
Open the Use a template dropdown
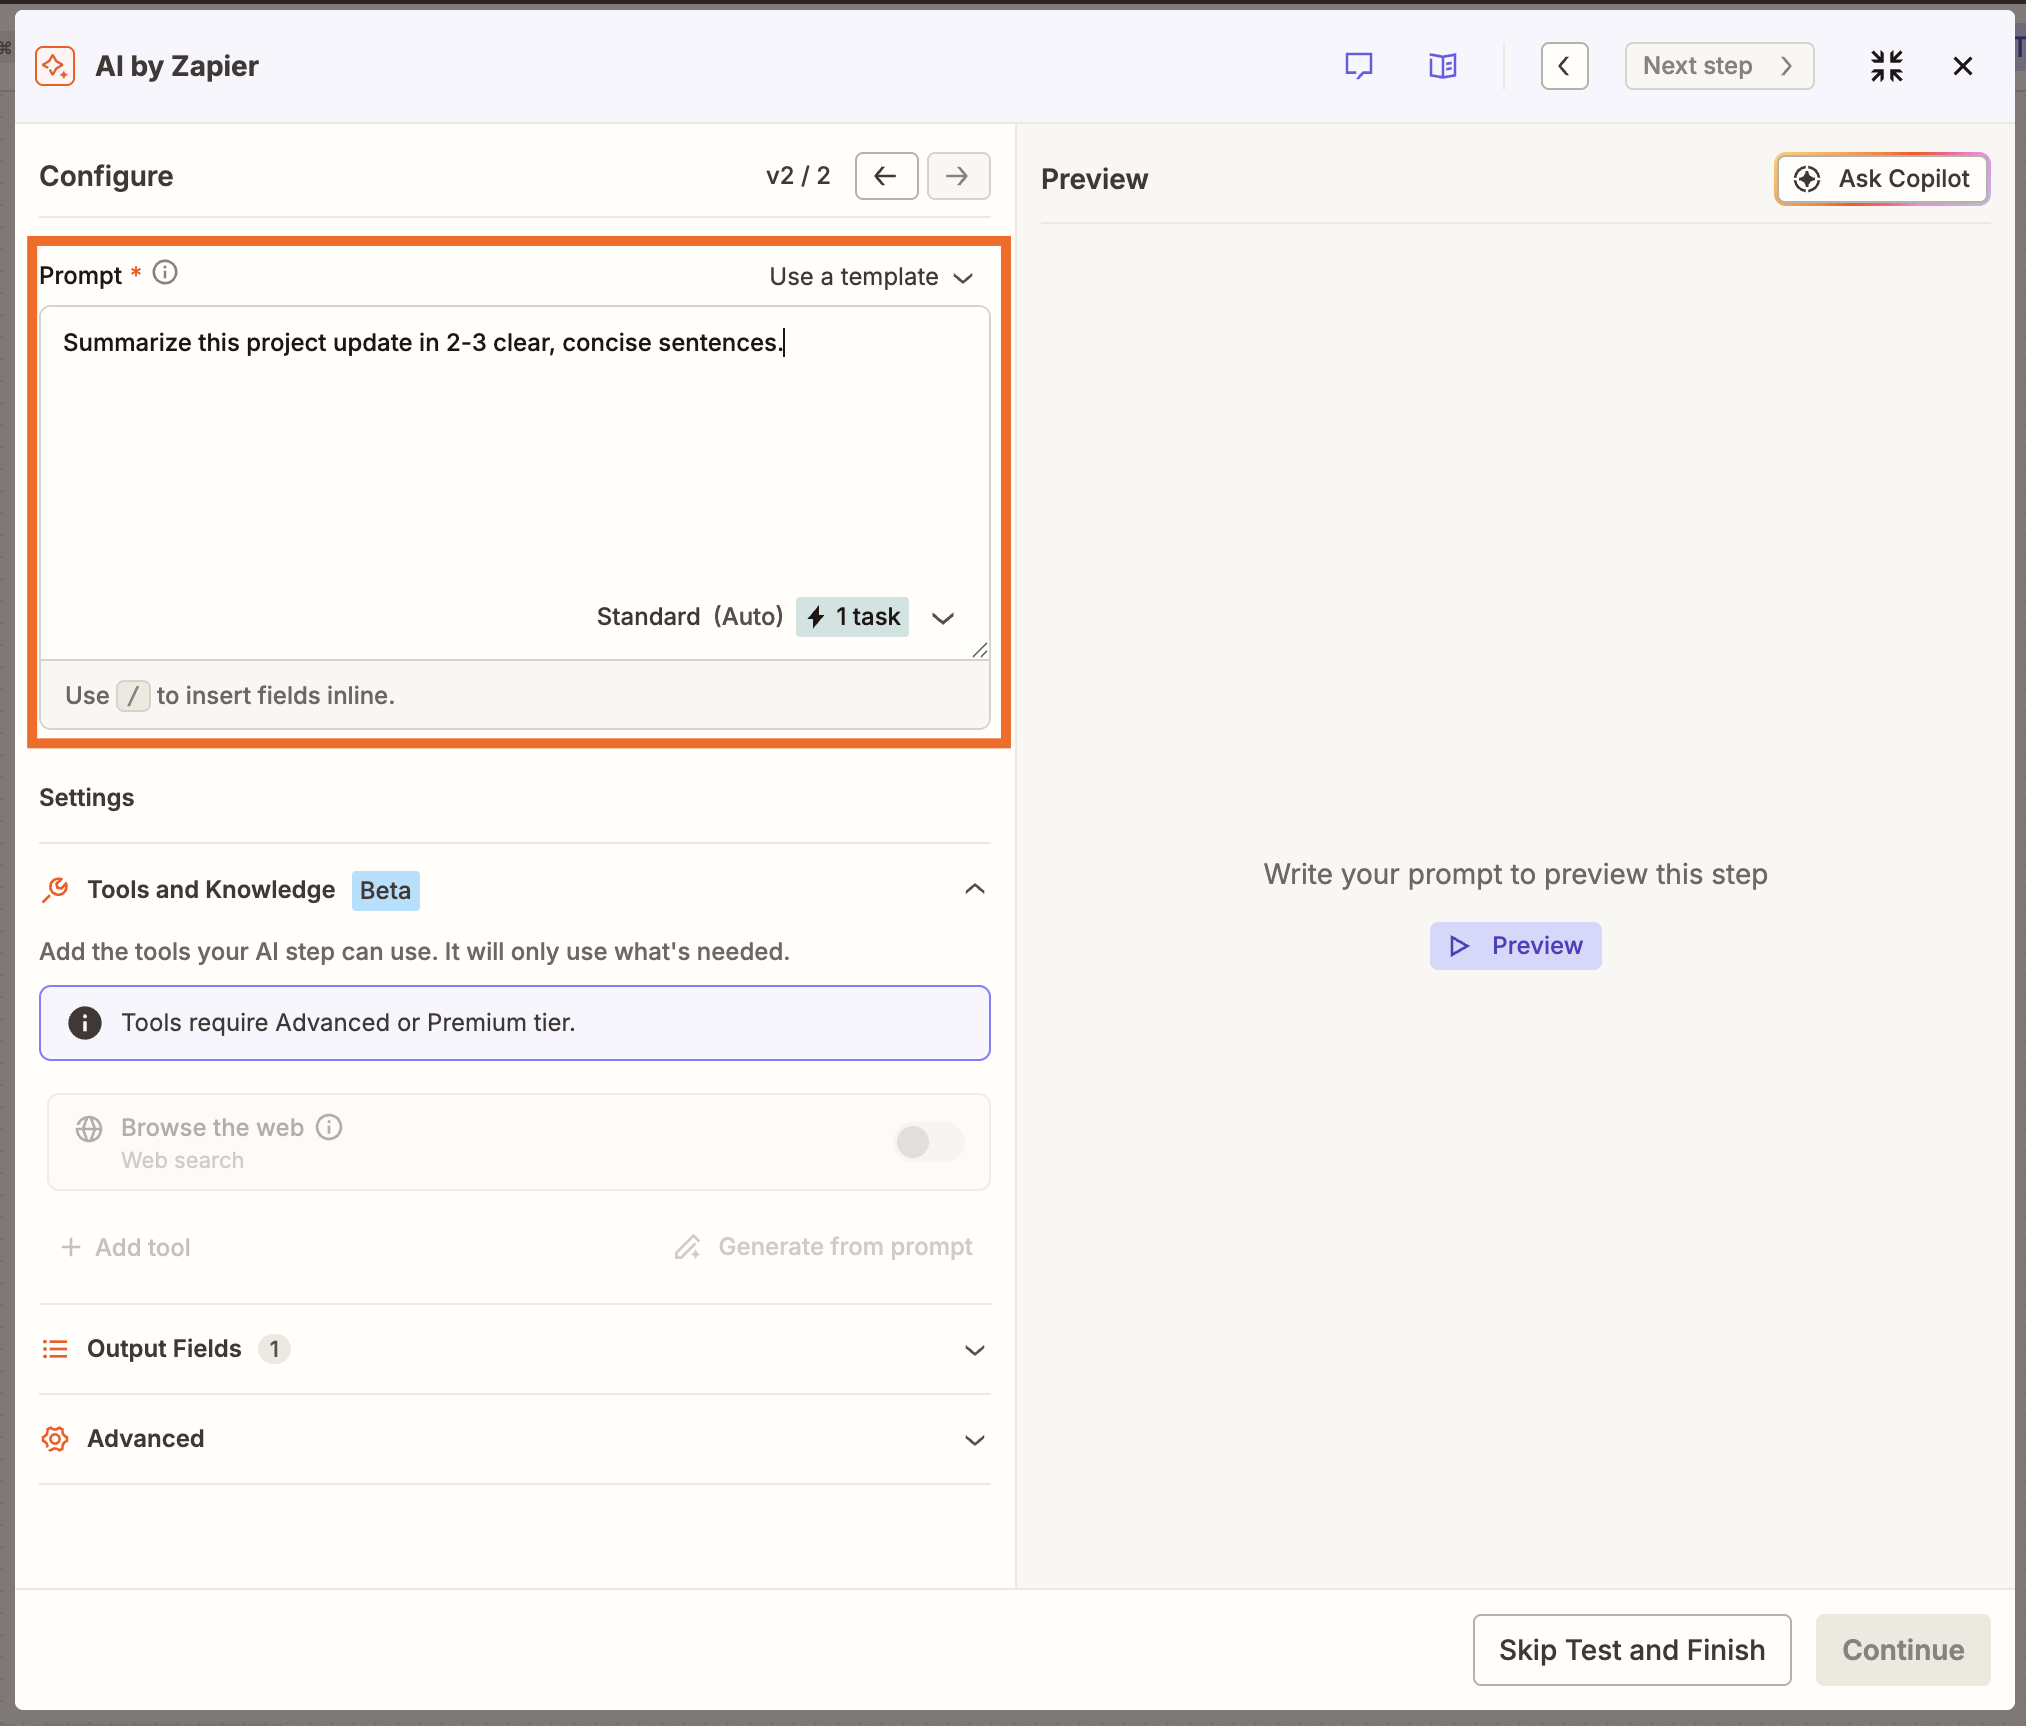pos(871,277)
